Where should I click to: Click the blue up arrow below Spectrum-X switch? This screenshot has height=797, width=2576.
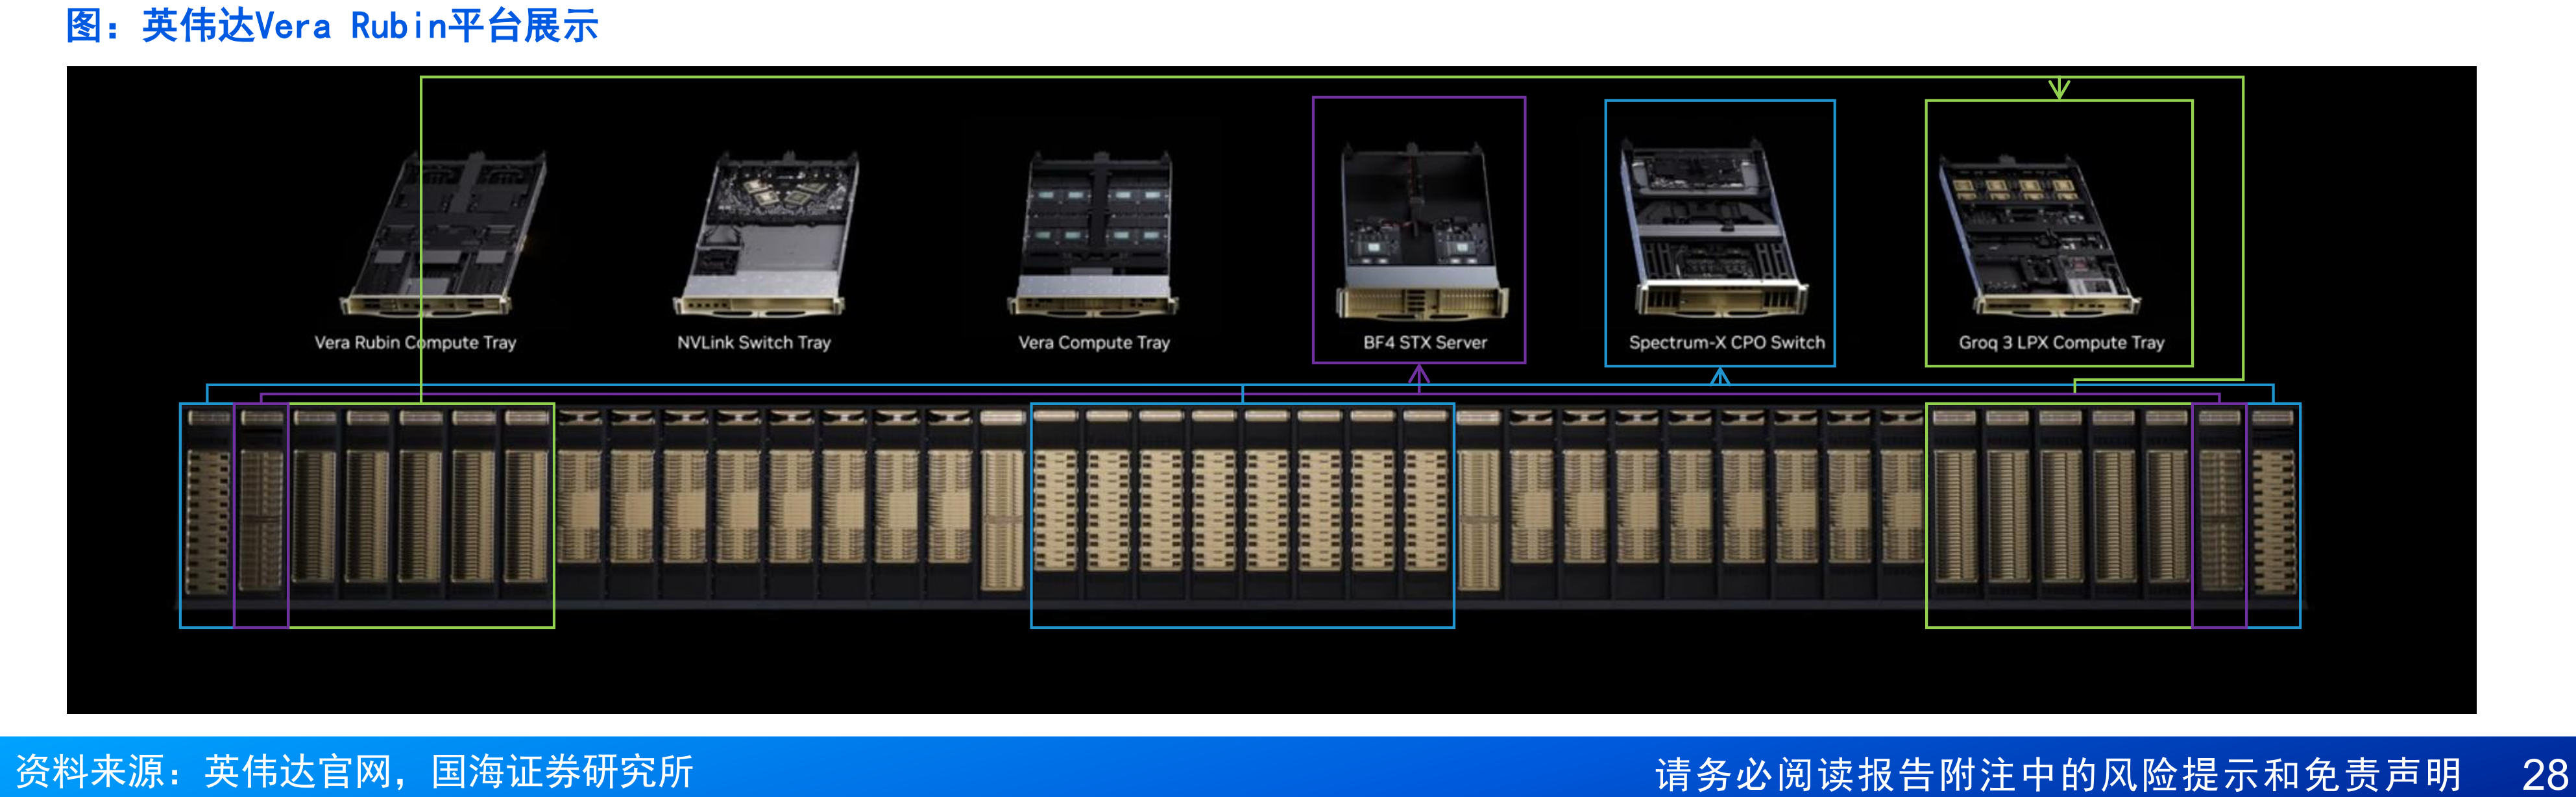(1720, 376)
